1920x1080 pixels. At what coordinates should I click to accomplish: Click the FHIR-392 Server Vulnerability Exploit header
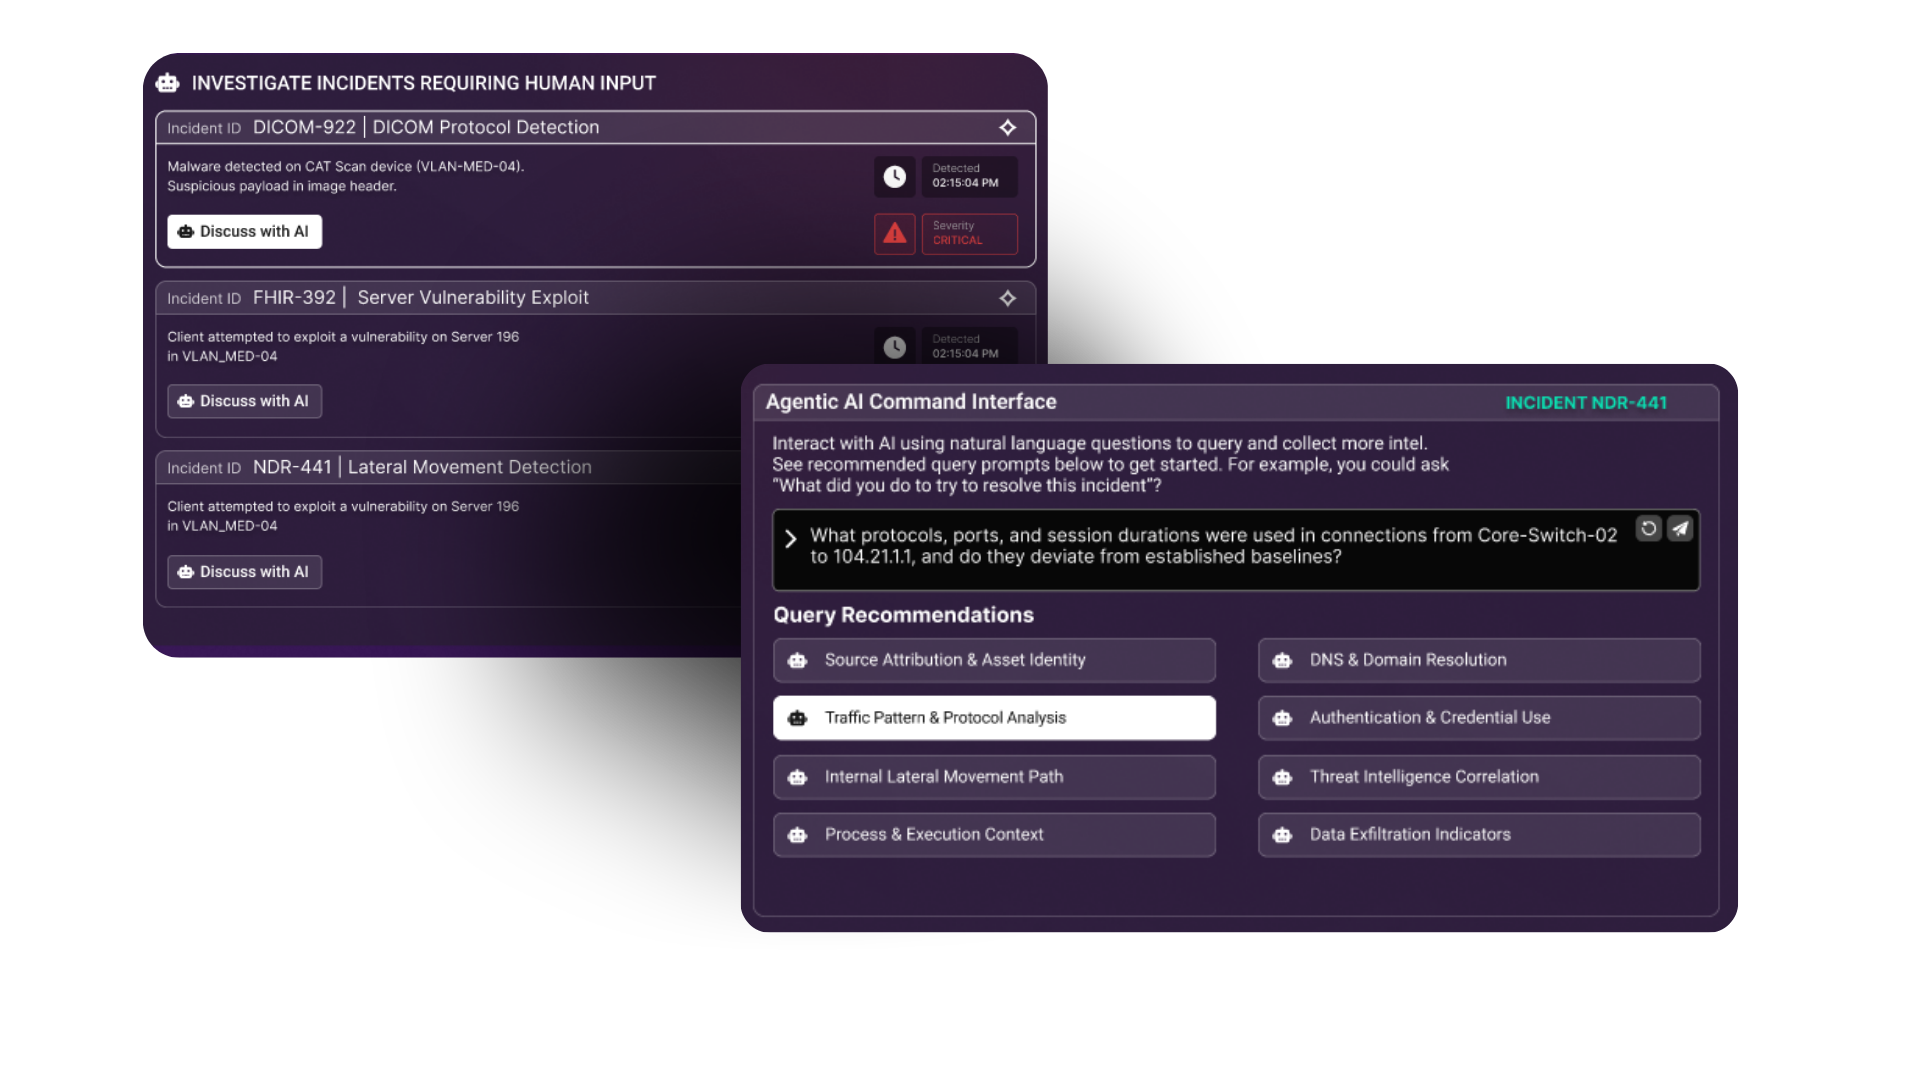pyautogui.click(x=595, y=298)
